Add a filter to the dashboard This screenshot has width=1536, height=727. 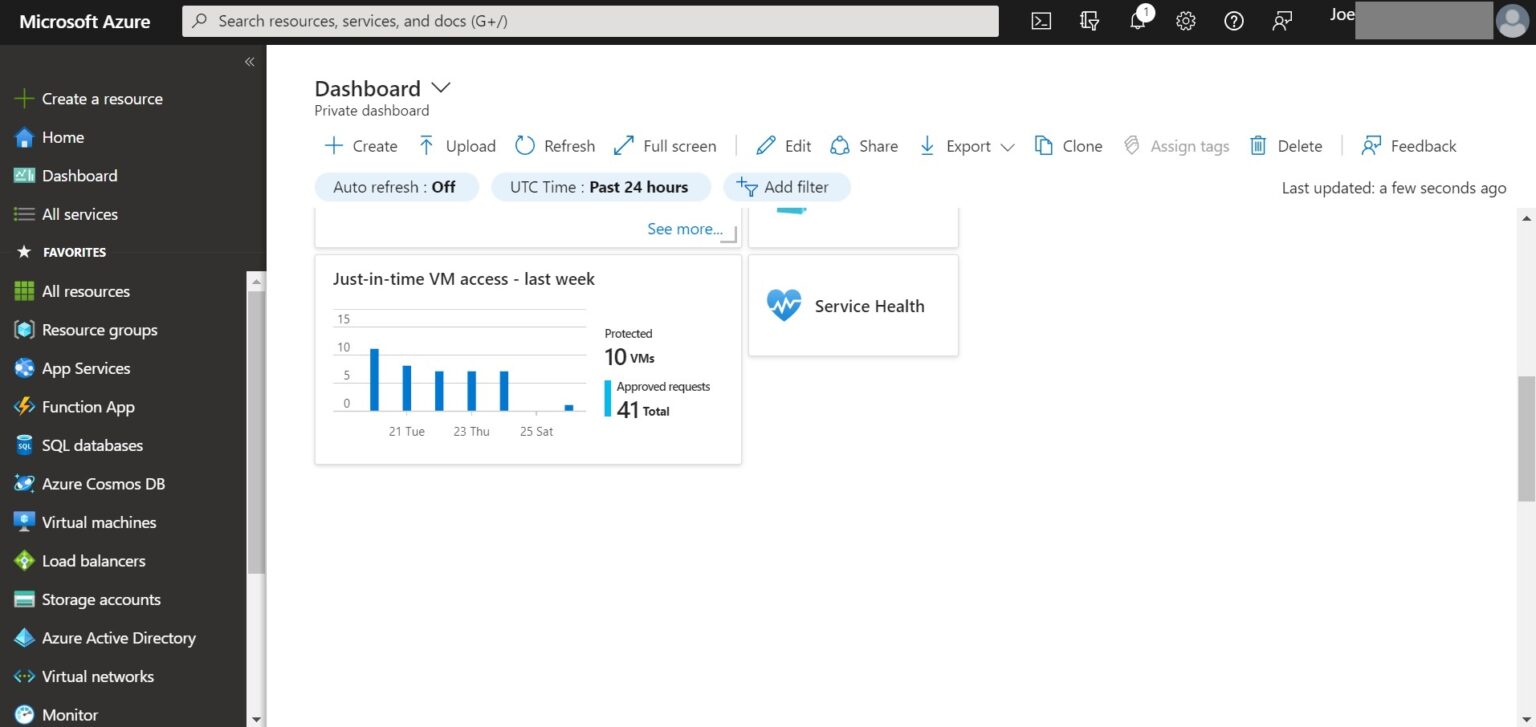click(787, 186)
